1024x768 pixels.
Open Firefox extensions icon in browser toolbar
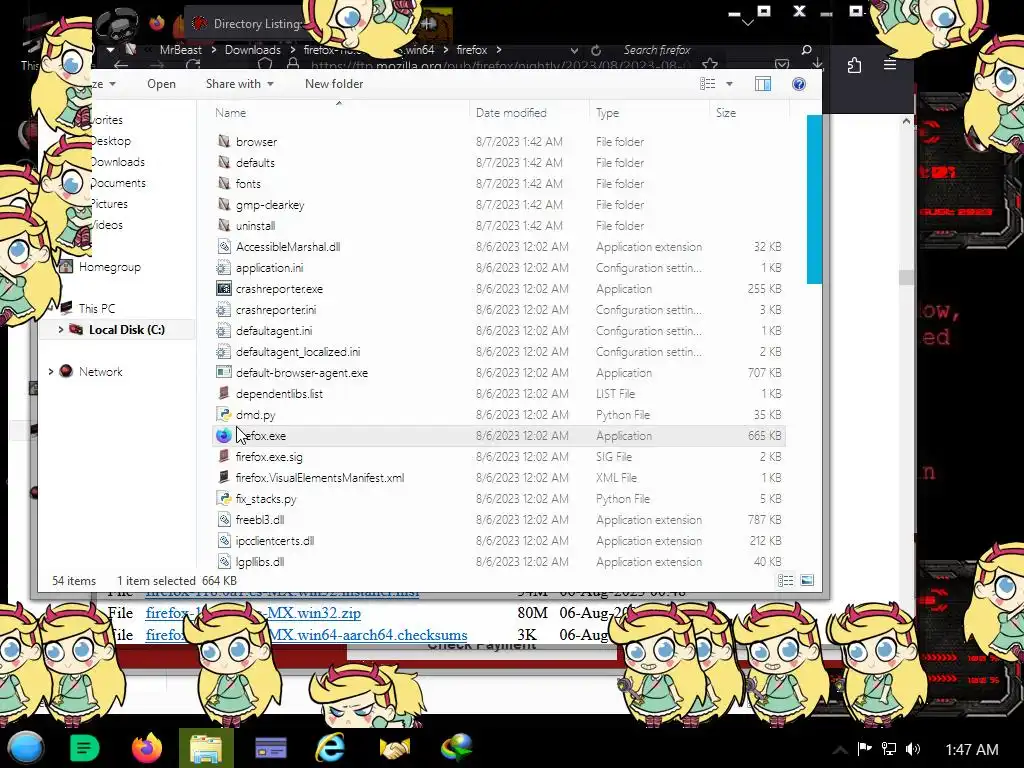(854, 65)
